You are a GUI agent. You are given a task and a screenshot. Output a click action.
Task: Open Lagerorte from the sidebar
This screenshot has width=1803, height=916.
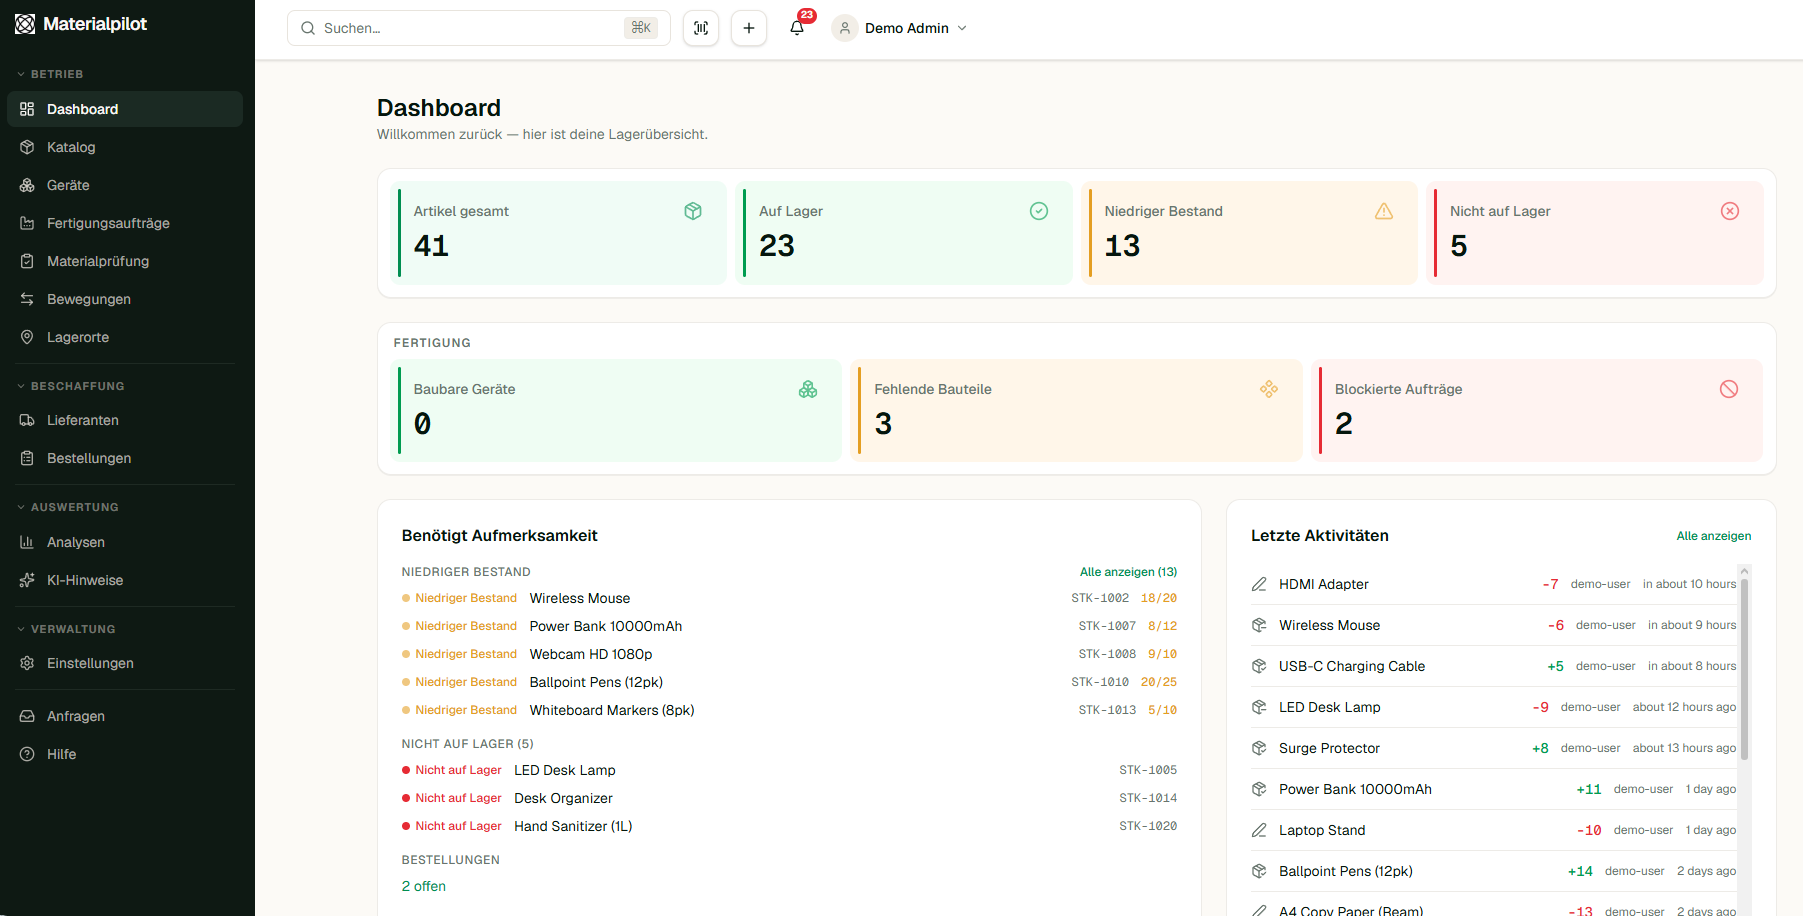click(x=77, y=337)
